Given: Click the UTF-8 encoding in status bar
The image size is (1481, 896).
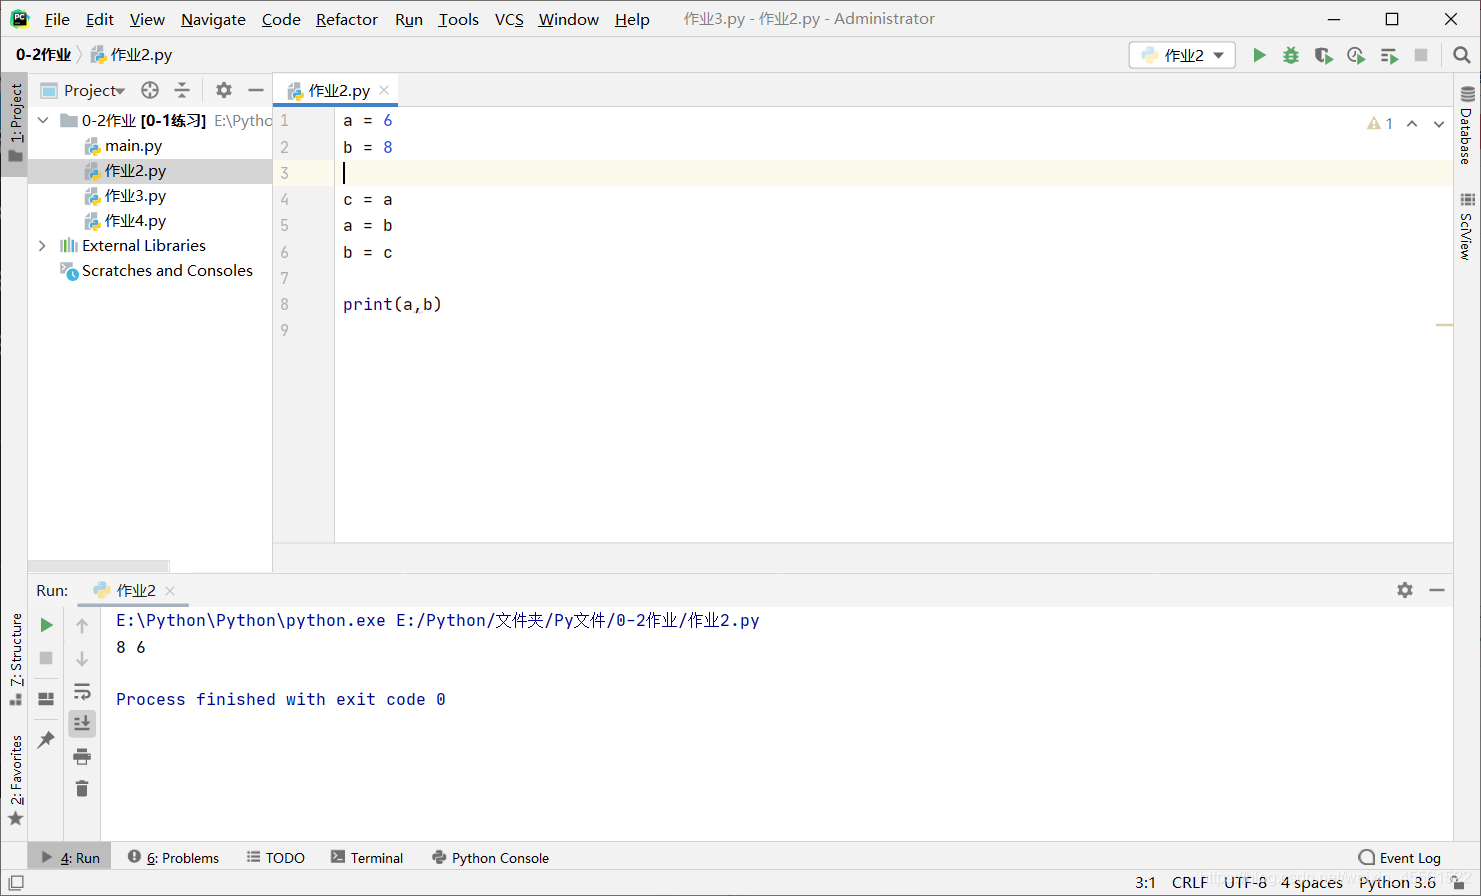Looking at the screenshot, I should pyautogui.click(x=1245, y=882).
